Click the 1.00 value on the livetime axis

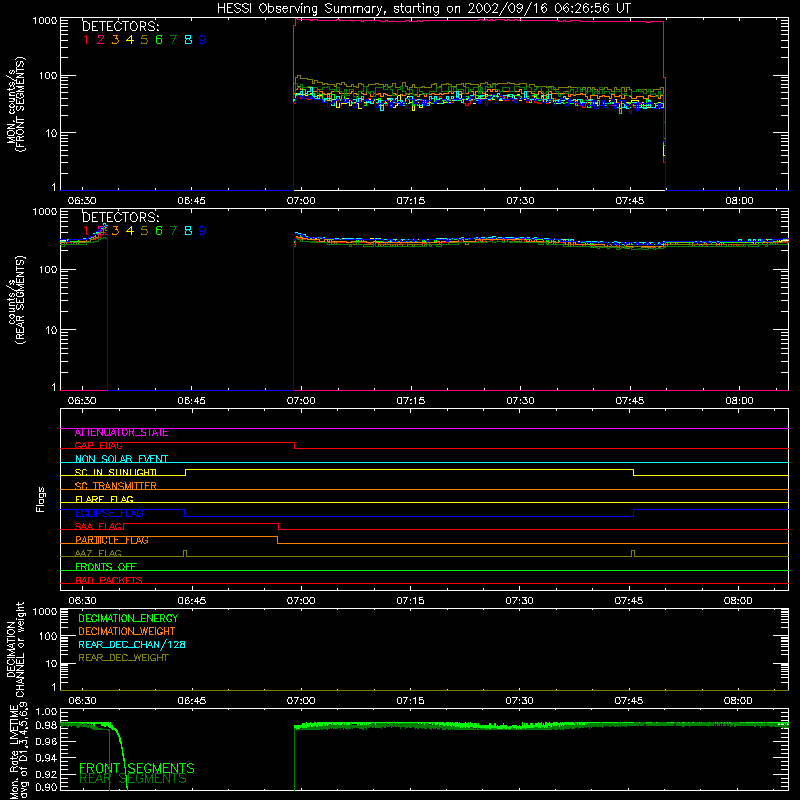click(46, 712)
